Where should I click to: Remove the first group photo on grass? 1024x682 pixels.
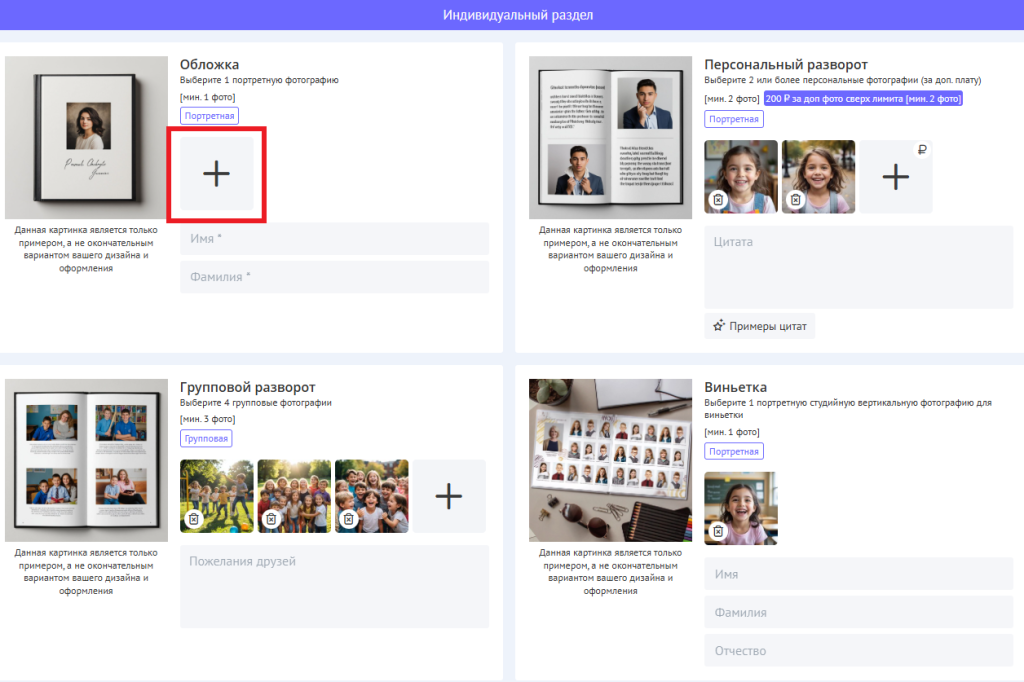point(194,519)
